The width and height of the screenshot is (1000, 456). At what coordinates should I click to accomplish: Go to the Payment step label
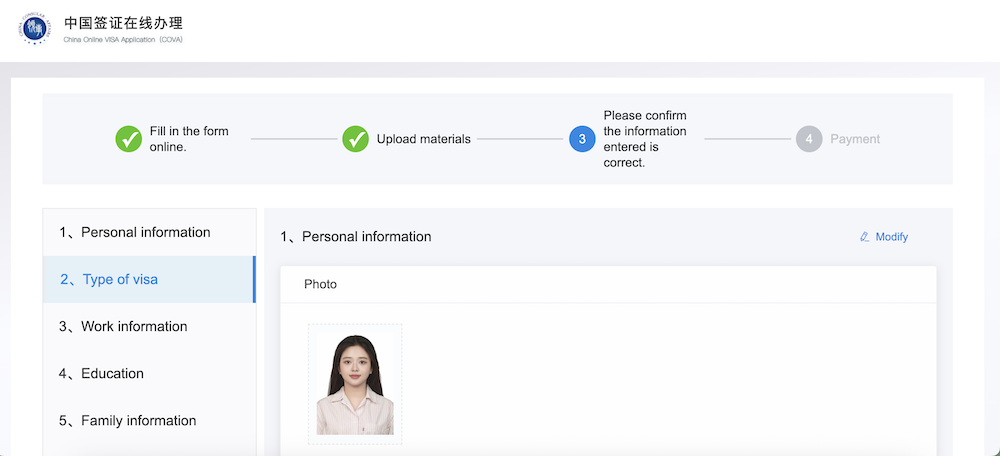855,139
